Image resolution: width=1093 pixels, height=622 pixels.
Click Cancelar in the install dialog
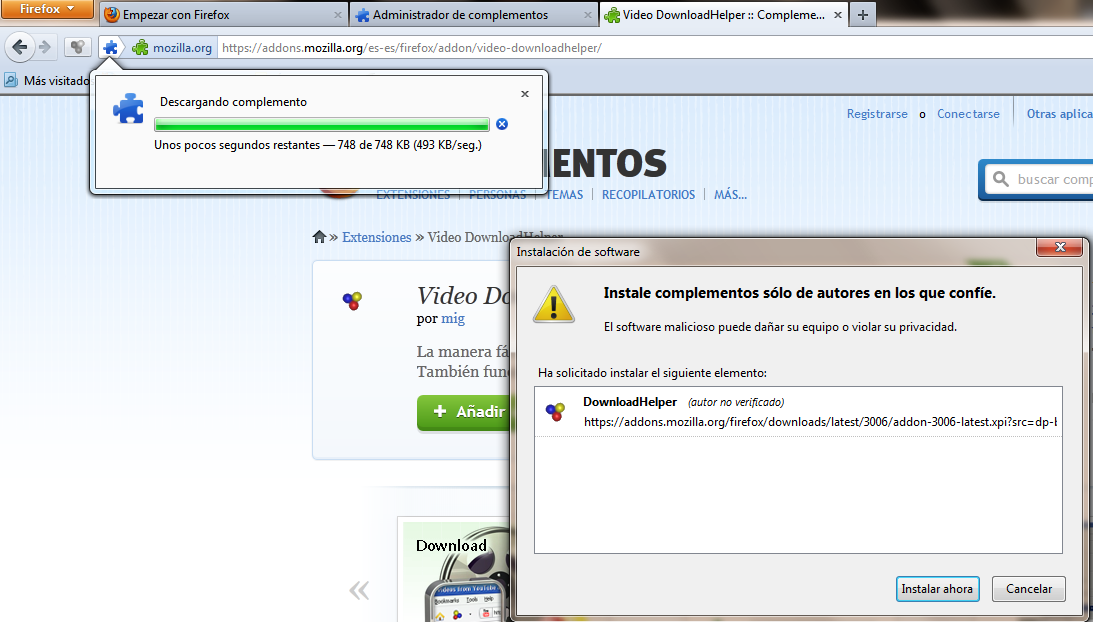coord(1028,589)
